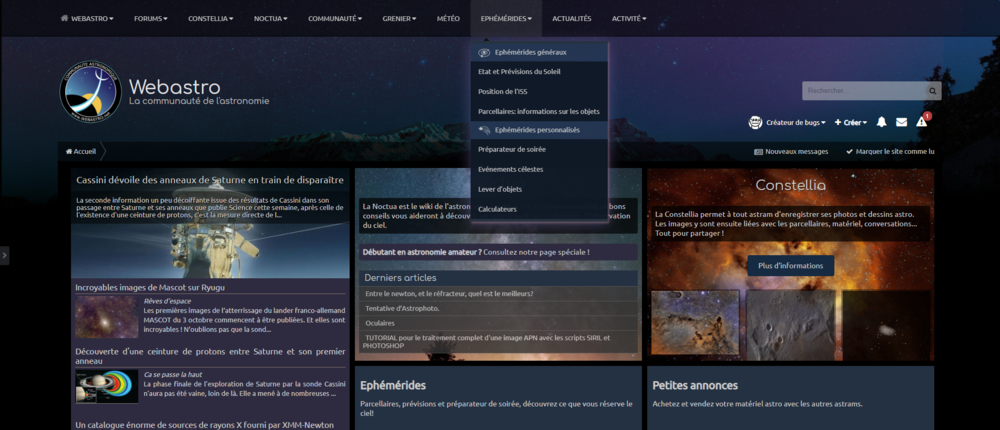This screenshot has width=1000, height=430.
Task: Open the NOCTUA dropdown menu
Action: coord(270,19)
